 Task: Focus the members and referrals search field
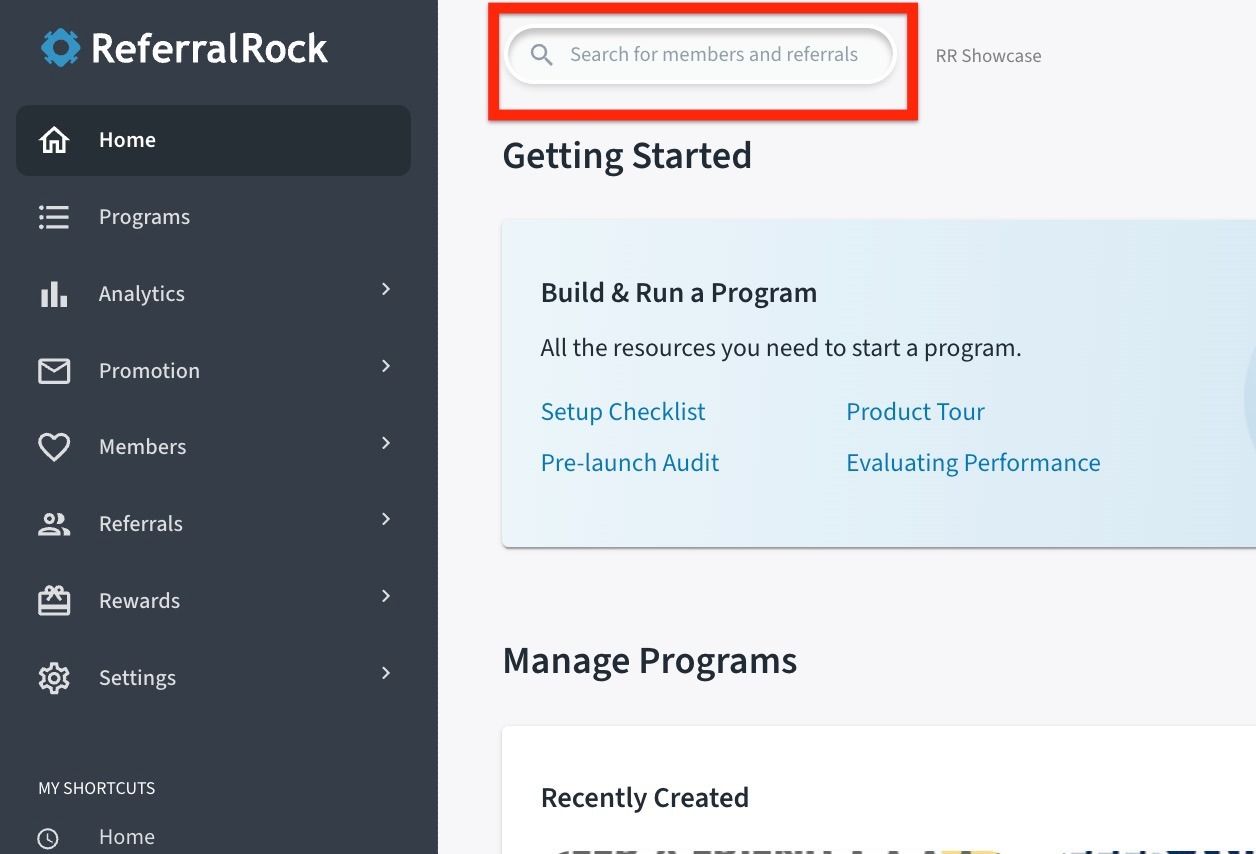pos(713,55)
